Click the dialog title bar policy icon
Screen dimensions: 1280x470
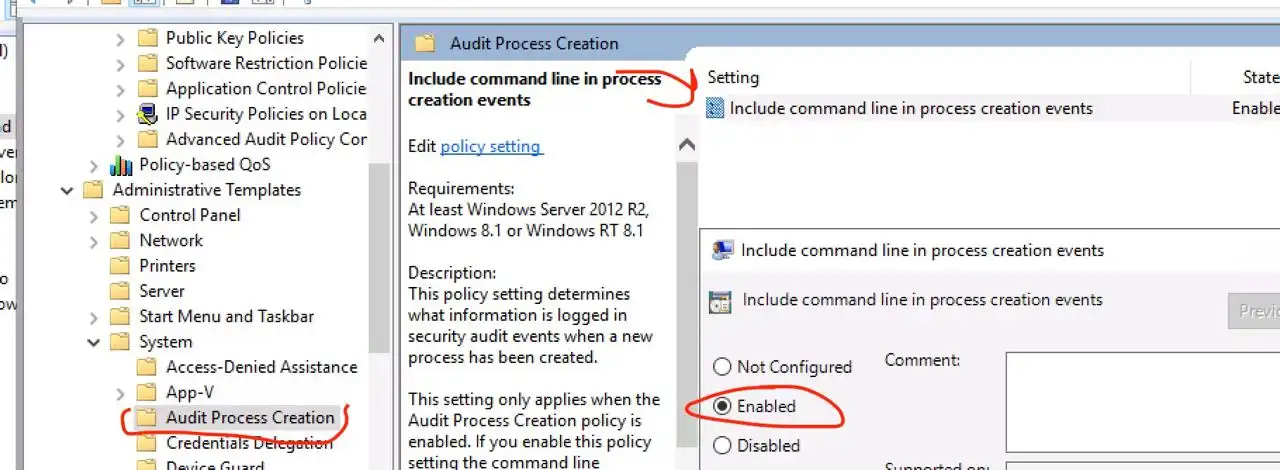(x=722, y=250)
